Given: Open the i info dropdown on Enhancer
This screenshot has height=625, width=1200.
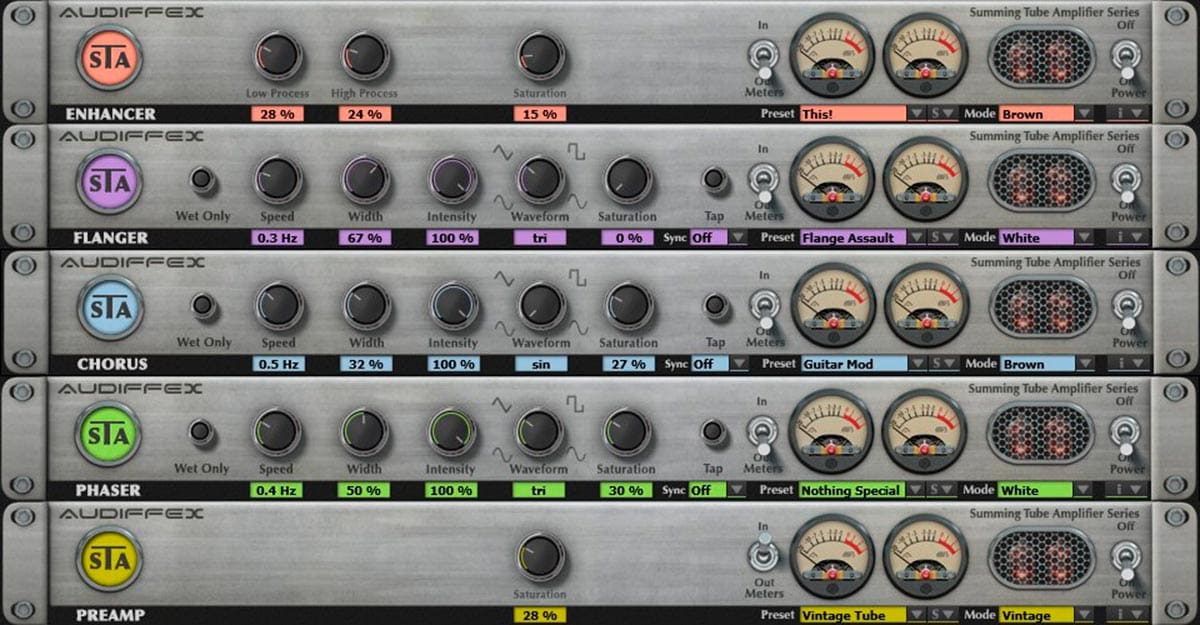Looking at the screenshot, I should (x=1129, y=114).
